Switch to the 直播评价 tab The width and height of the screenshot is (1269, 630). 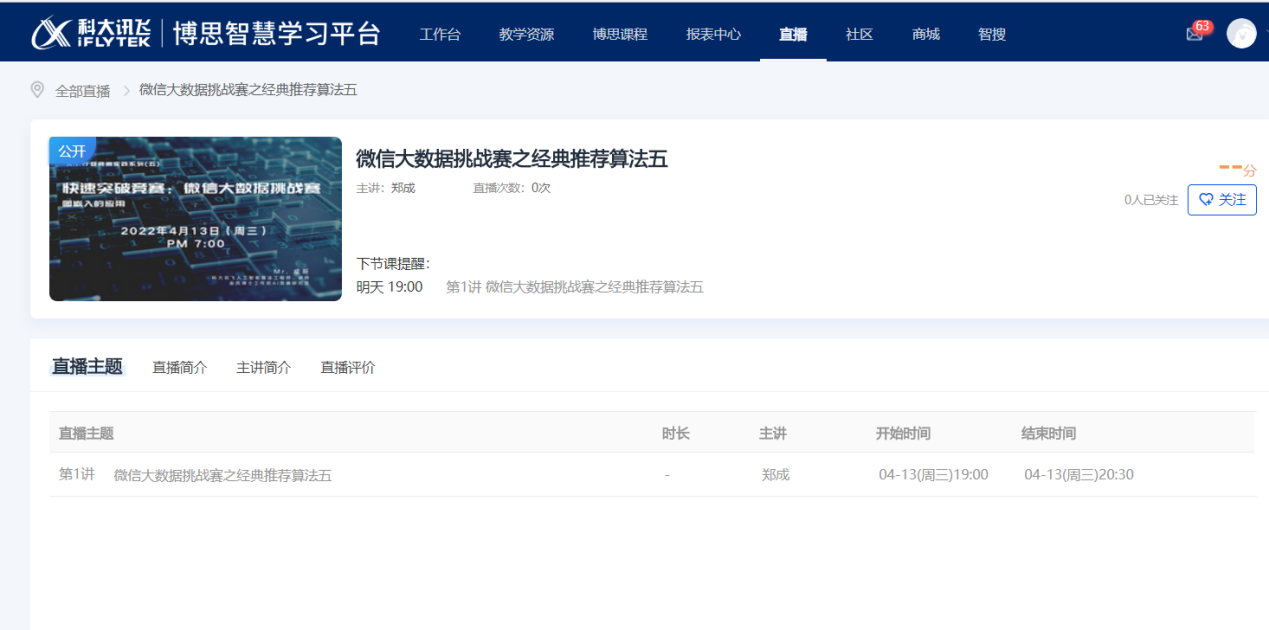[x=347, y=367]
